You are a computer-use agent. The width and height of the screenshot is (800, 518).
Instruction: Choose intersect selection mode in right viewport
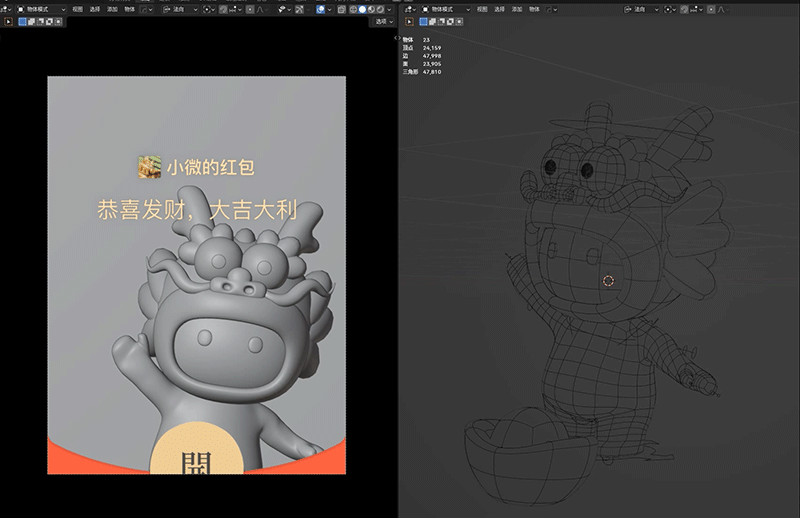click(x=459, y=21)
